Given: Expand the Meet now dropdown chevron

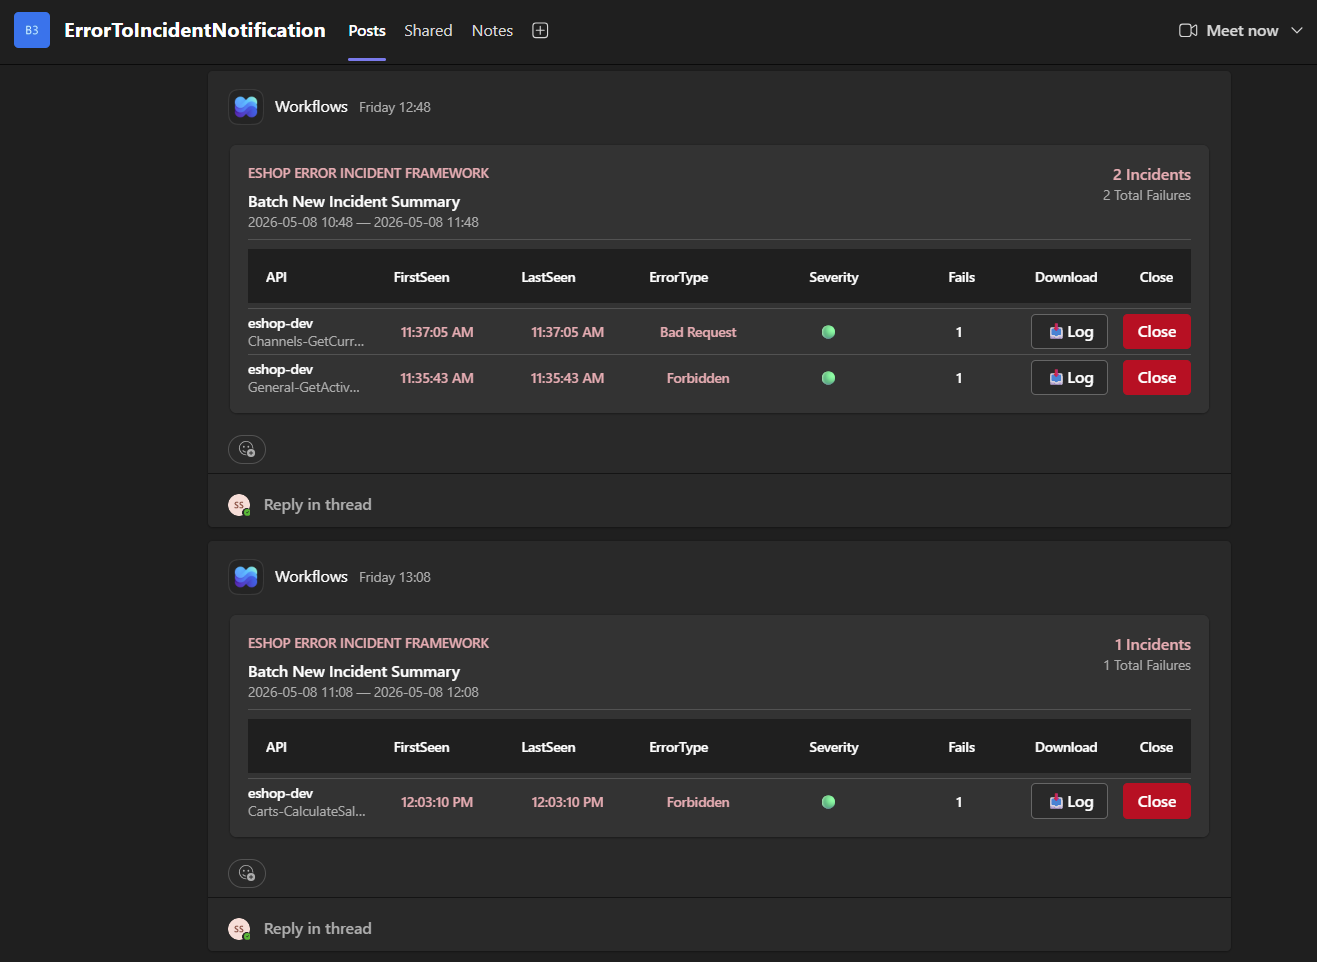Looking at the screenshot, I should (x=1297, y=31).
